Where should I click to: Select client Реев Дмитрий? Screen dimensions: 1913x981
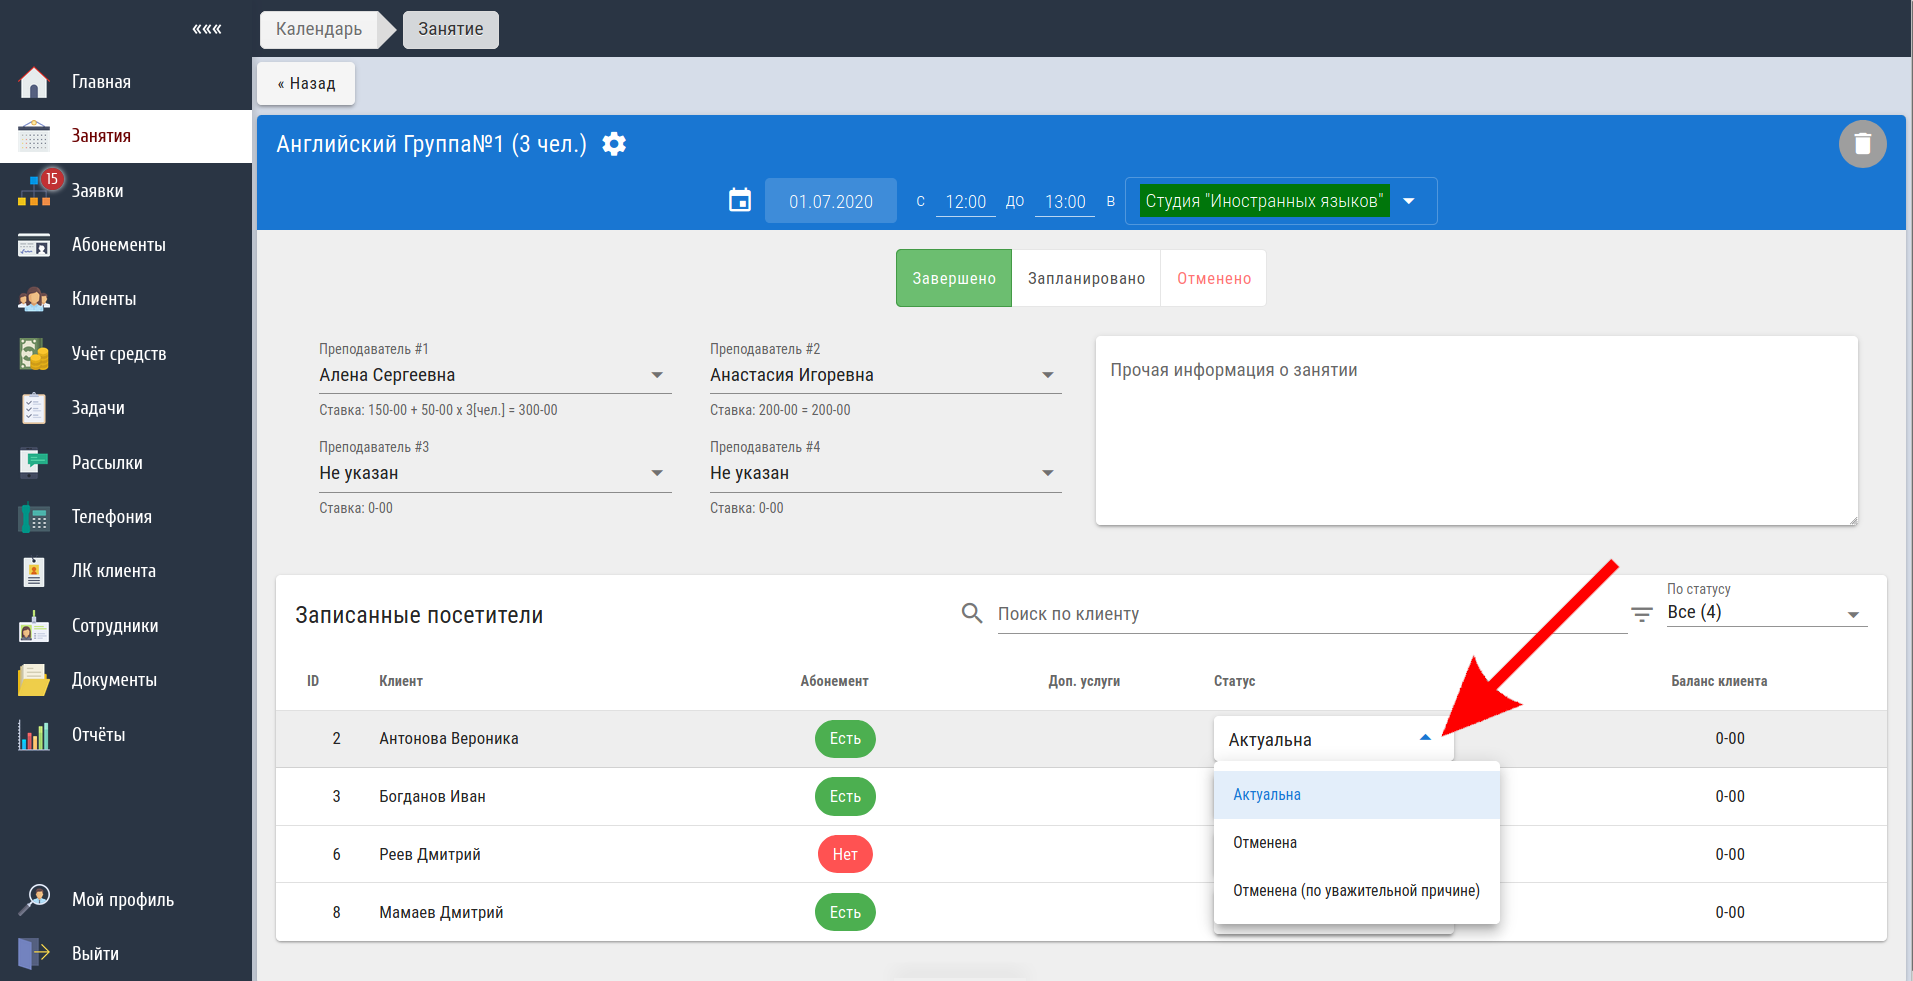pos(430,854)
